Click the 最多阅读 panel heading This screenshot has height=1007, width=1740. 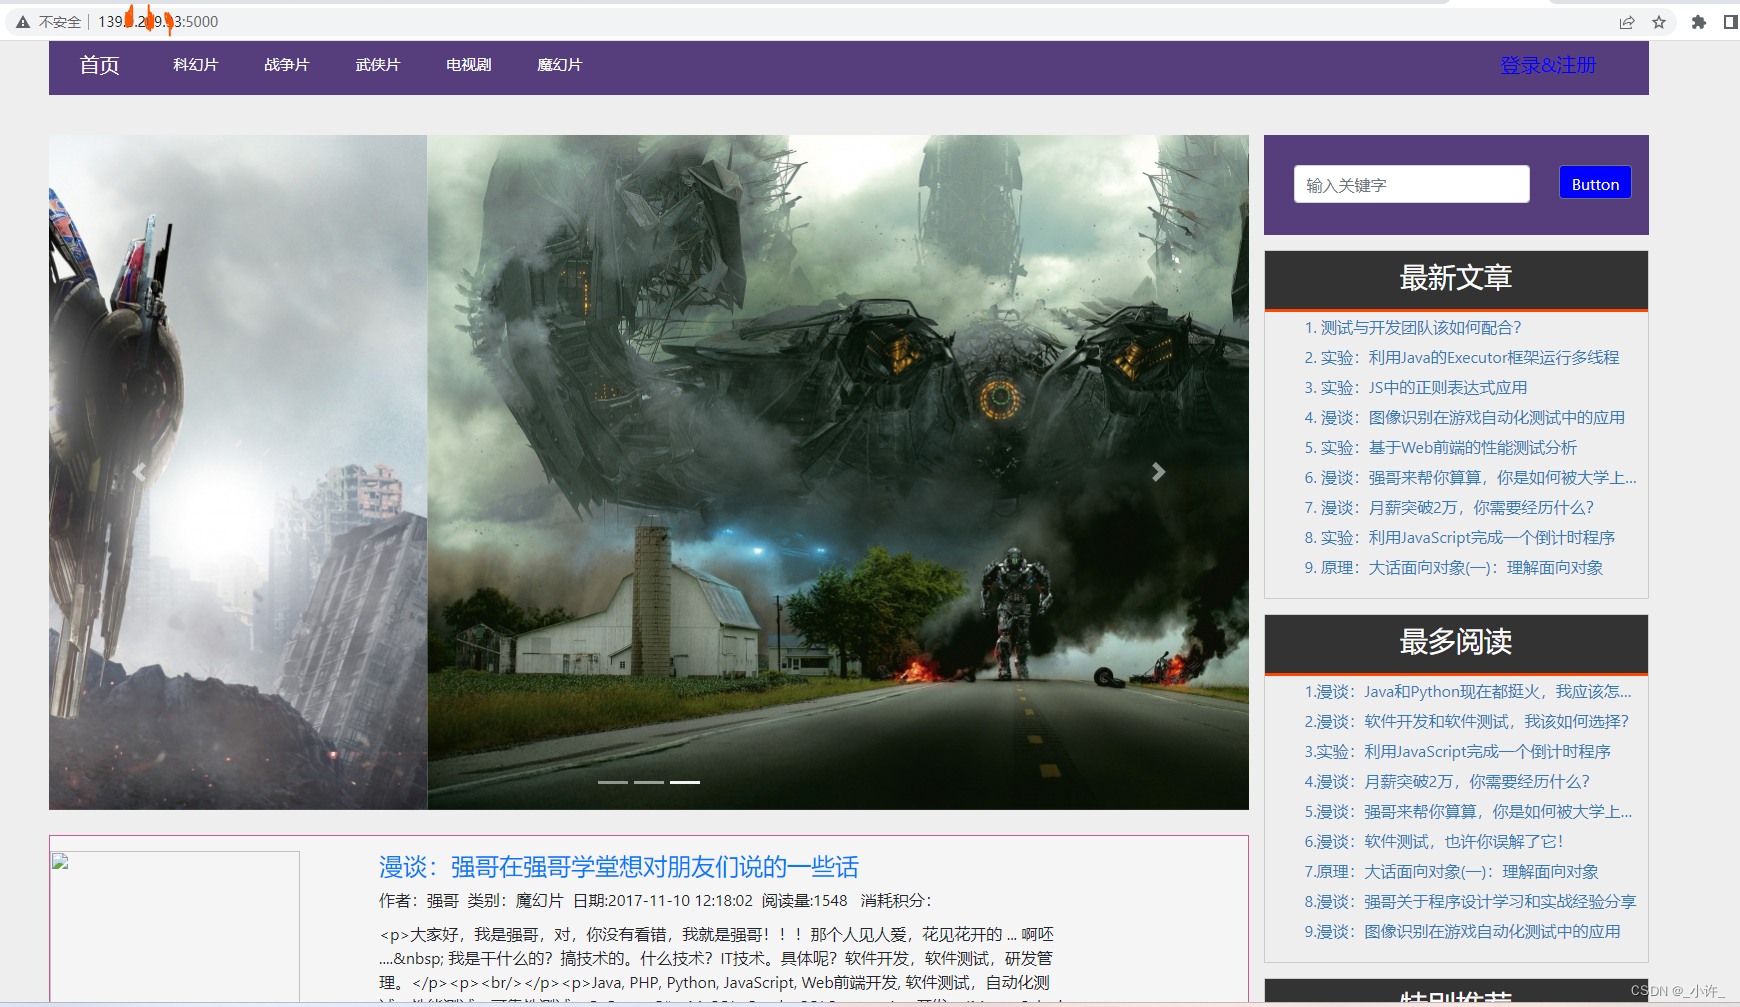click(x=1456, y=642)
